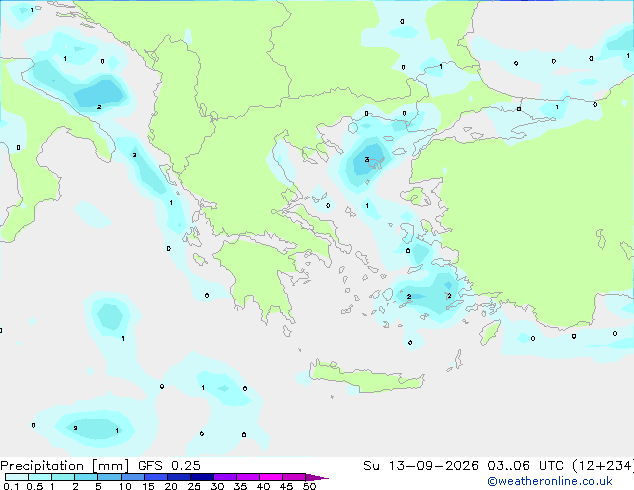The width and height of the screenshot is (634, 490).
Task: Click the island of Crete on the map
Action: (x=366, y=377)
